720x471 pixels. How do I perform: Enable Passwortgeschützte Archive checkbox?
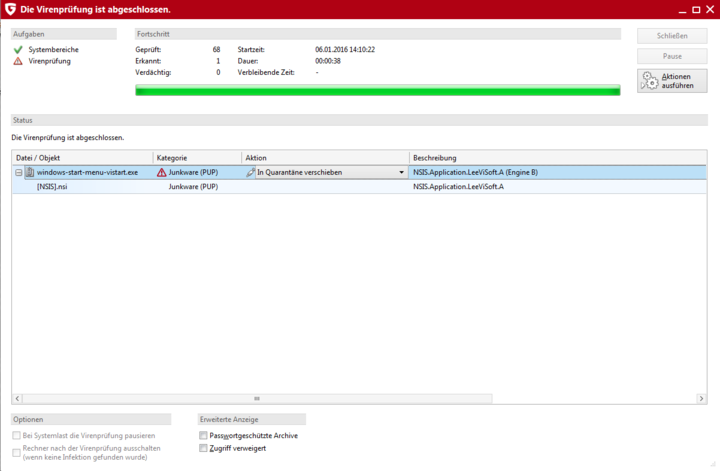tap(204, 436)
